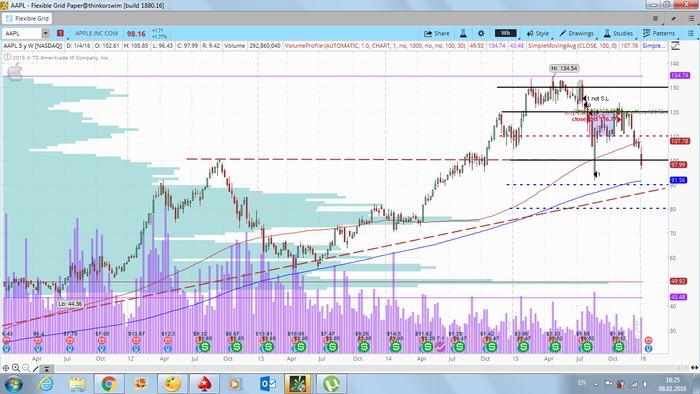
Task: Open the flask analysis tool icon
Action: (463, 33)
